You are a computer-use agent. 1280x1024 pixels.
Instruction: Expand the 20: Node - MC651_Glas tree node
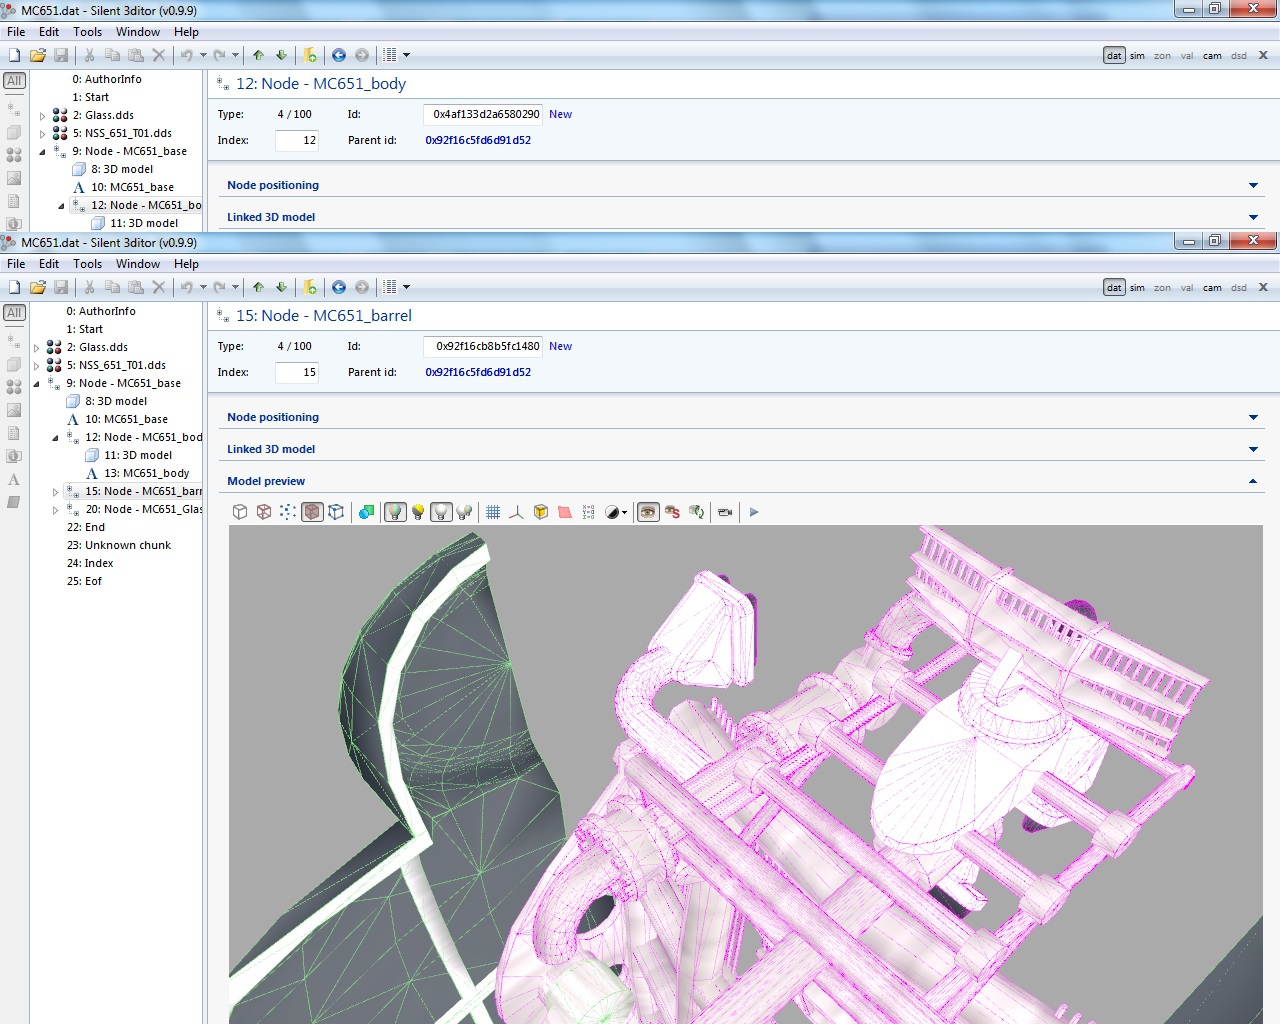[x=56, y=510]
